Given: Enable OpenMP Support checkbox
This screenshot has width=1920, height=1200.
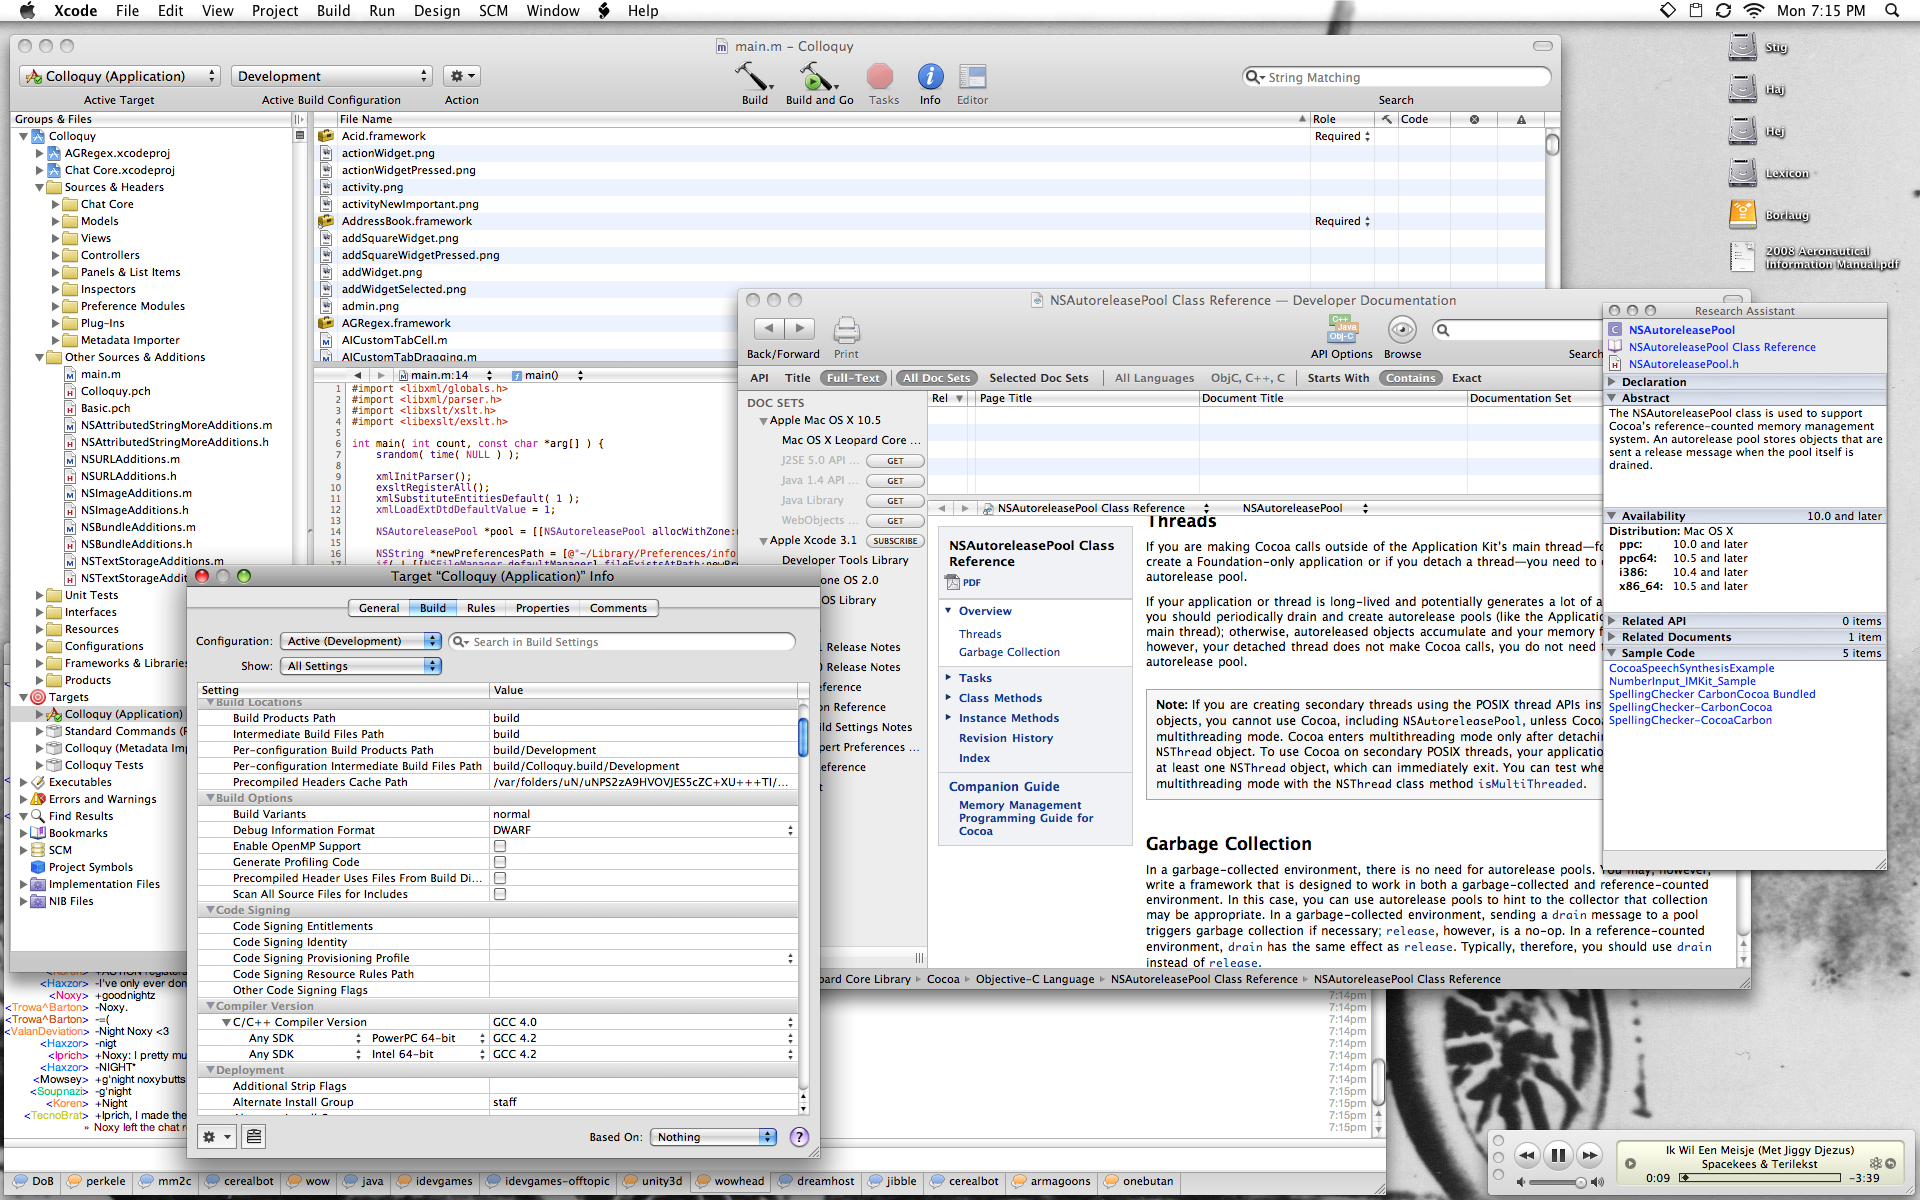Looking at the screenshot, I should 500,846.
